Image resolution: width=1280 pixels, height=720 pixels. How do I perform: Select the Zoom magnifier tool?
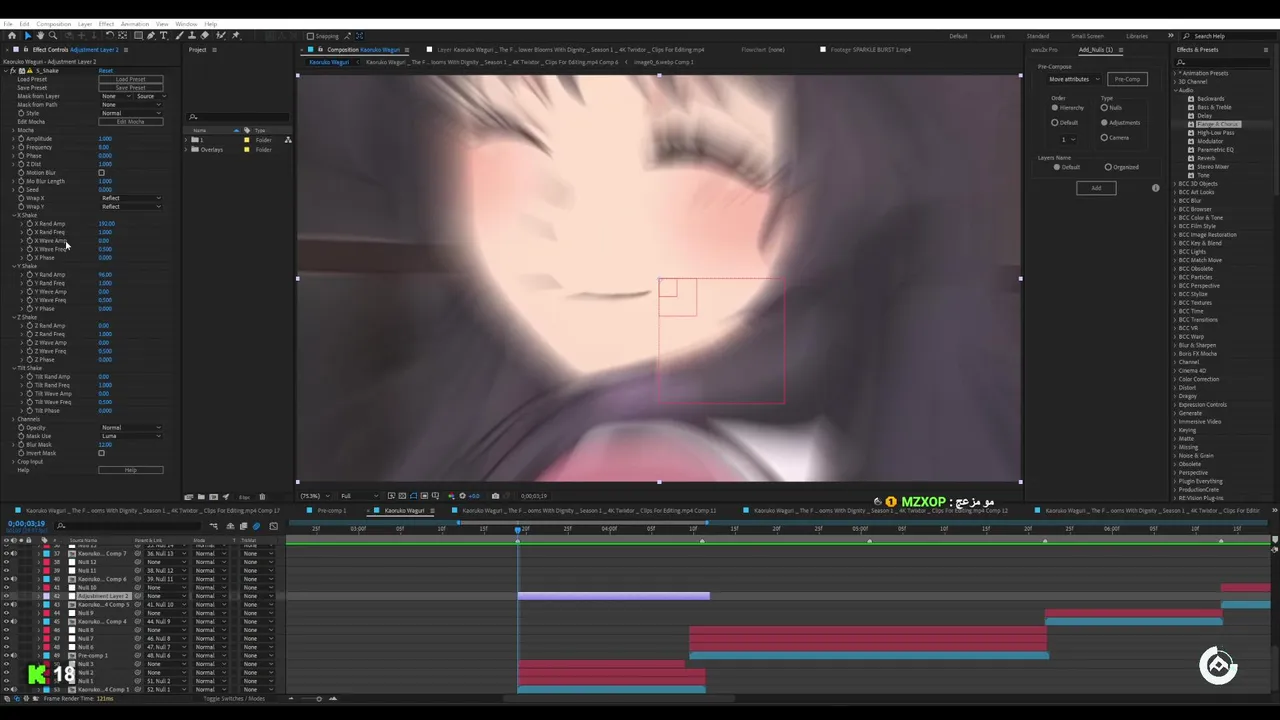(x=53, y=35)
